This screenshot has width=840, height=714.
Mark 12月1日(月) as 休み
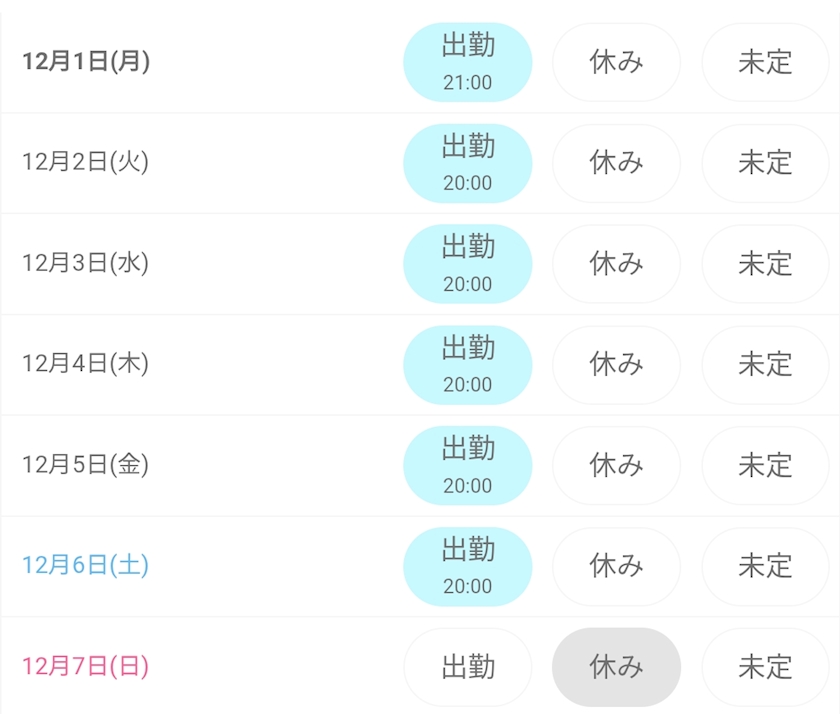616,62
